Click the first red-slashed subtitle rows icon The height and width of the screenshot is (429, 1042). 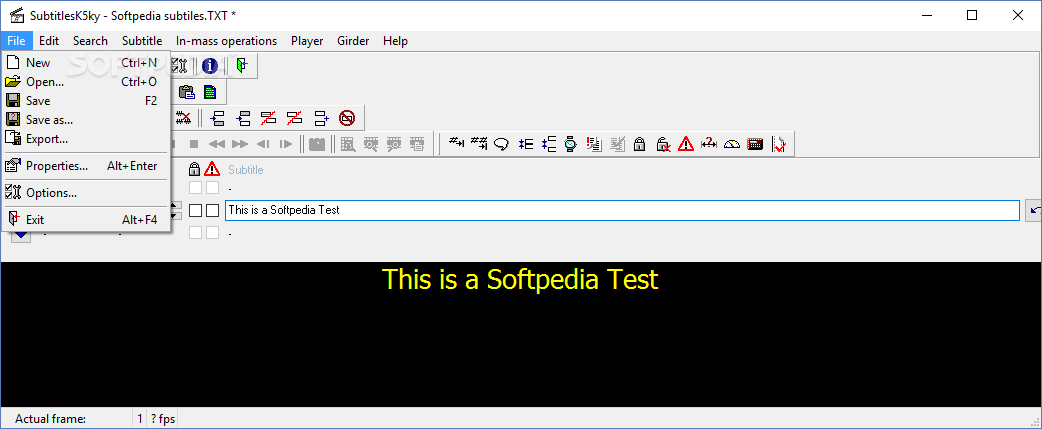pyautogui.click(x=268, y=119)
